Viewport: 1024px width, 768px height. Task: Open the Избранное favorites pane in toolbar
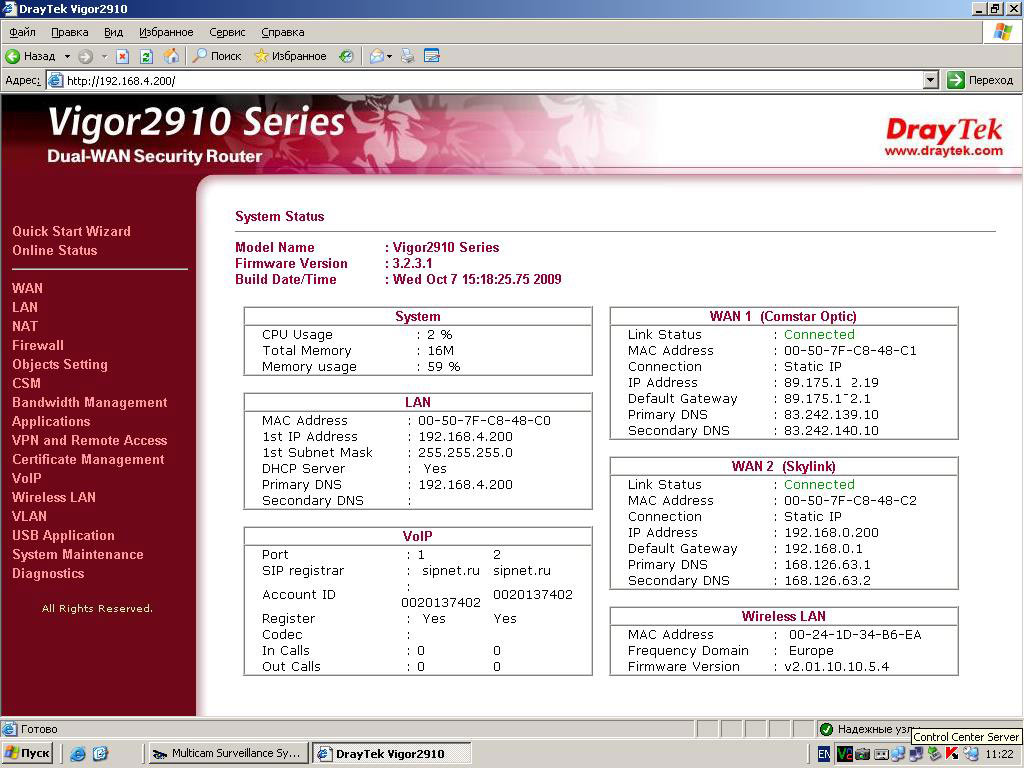(x=290, y=56)
